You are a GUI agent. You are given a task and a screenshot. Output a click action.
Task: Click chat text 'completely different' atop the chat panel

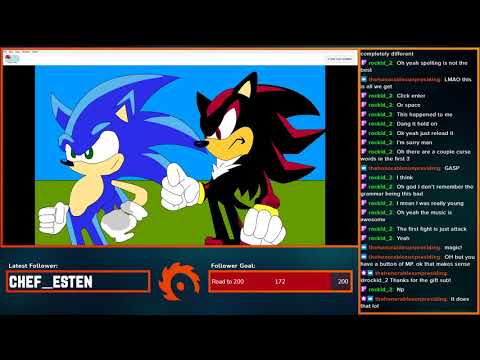[x=387, y=54]
